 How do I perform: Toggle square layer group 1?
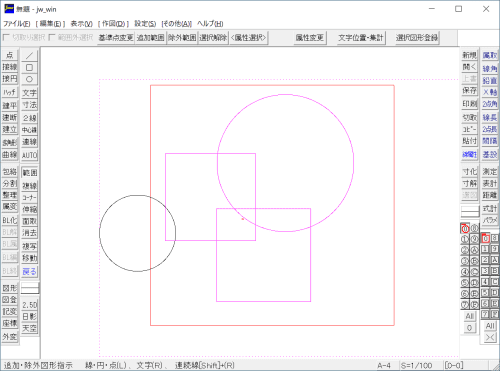point(485,249)
